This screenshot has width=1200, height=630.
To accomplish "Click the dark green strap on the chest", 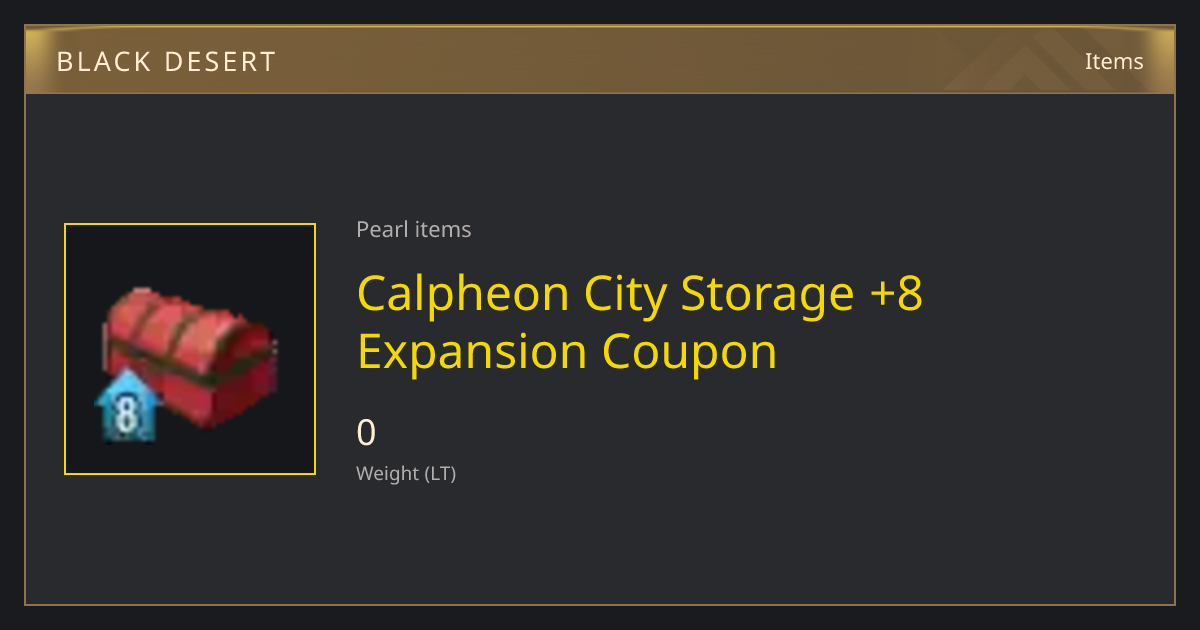I will (190, 362).
